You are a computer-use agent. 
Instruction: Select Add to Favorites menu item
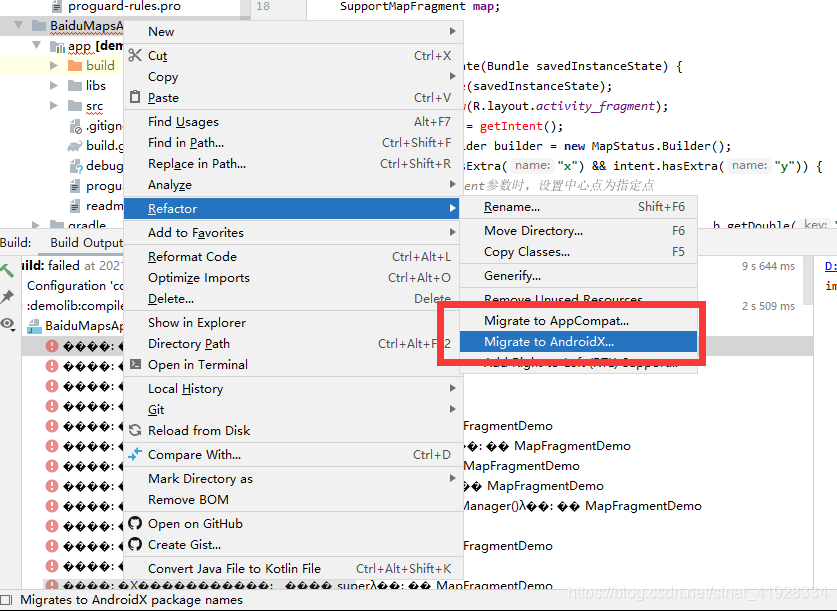[293, 232]
